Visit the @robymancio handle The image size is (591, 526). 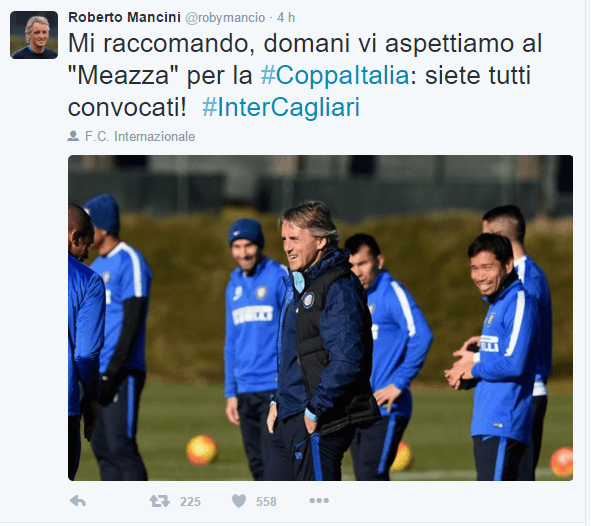coord(225,18)
